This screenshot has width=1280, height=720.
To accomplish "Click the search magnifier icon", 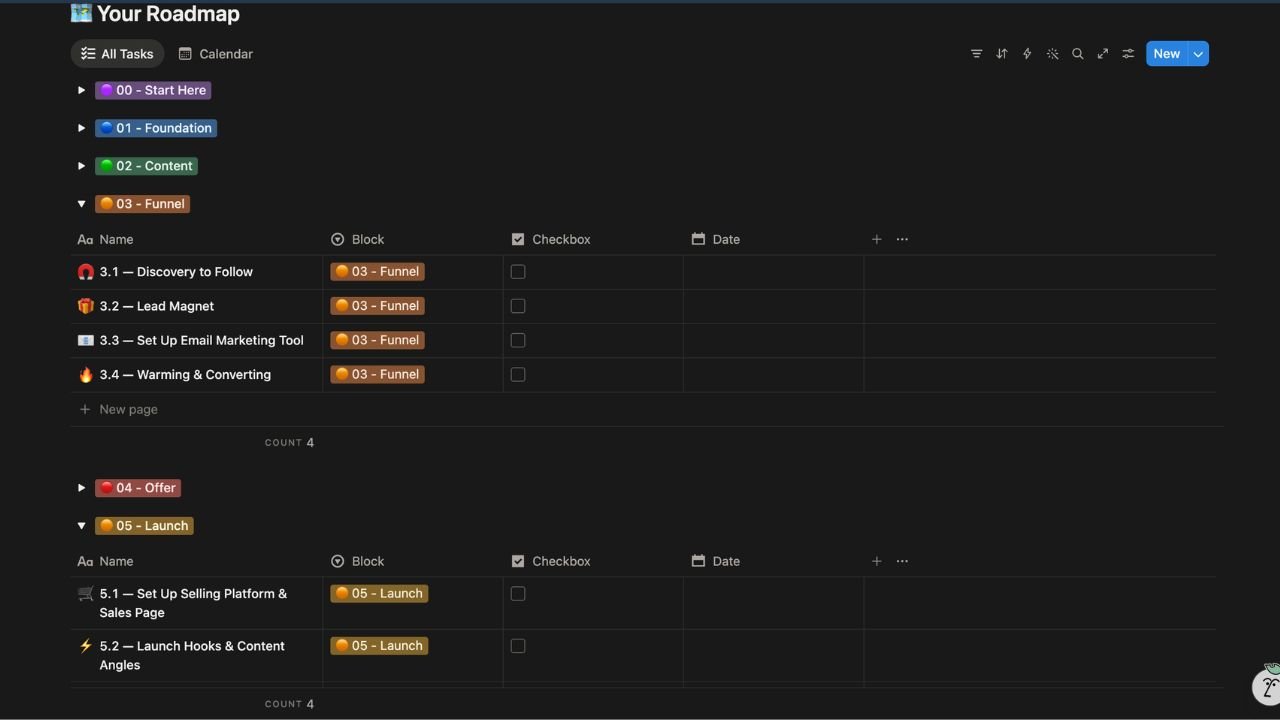I will pyautogui.click(x=1077, y=54).
